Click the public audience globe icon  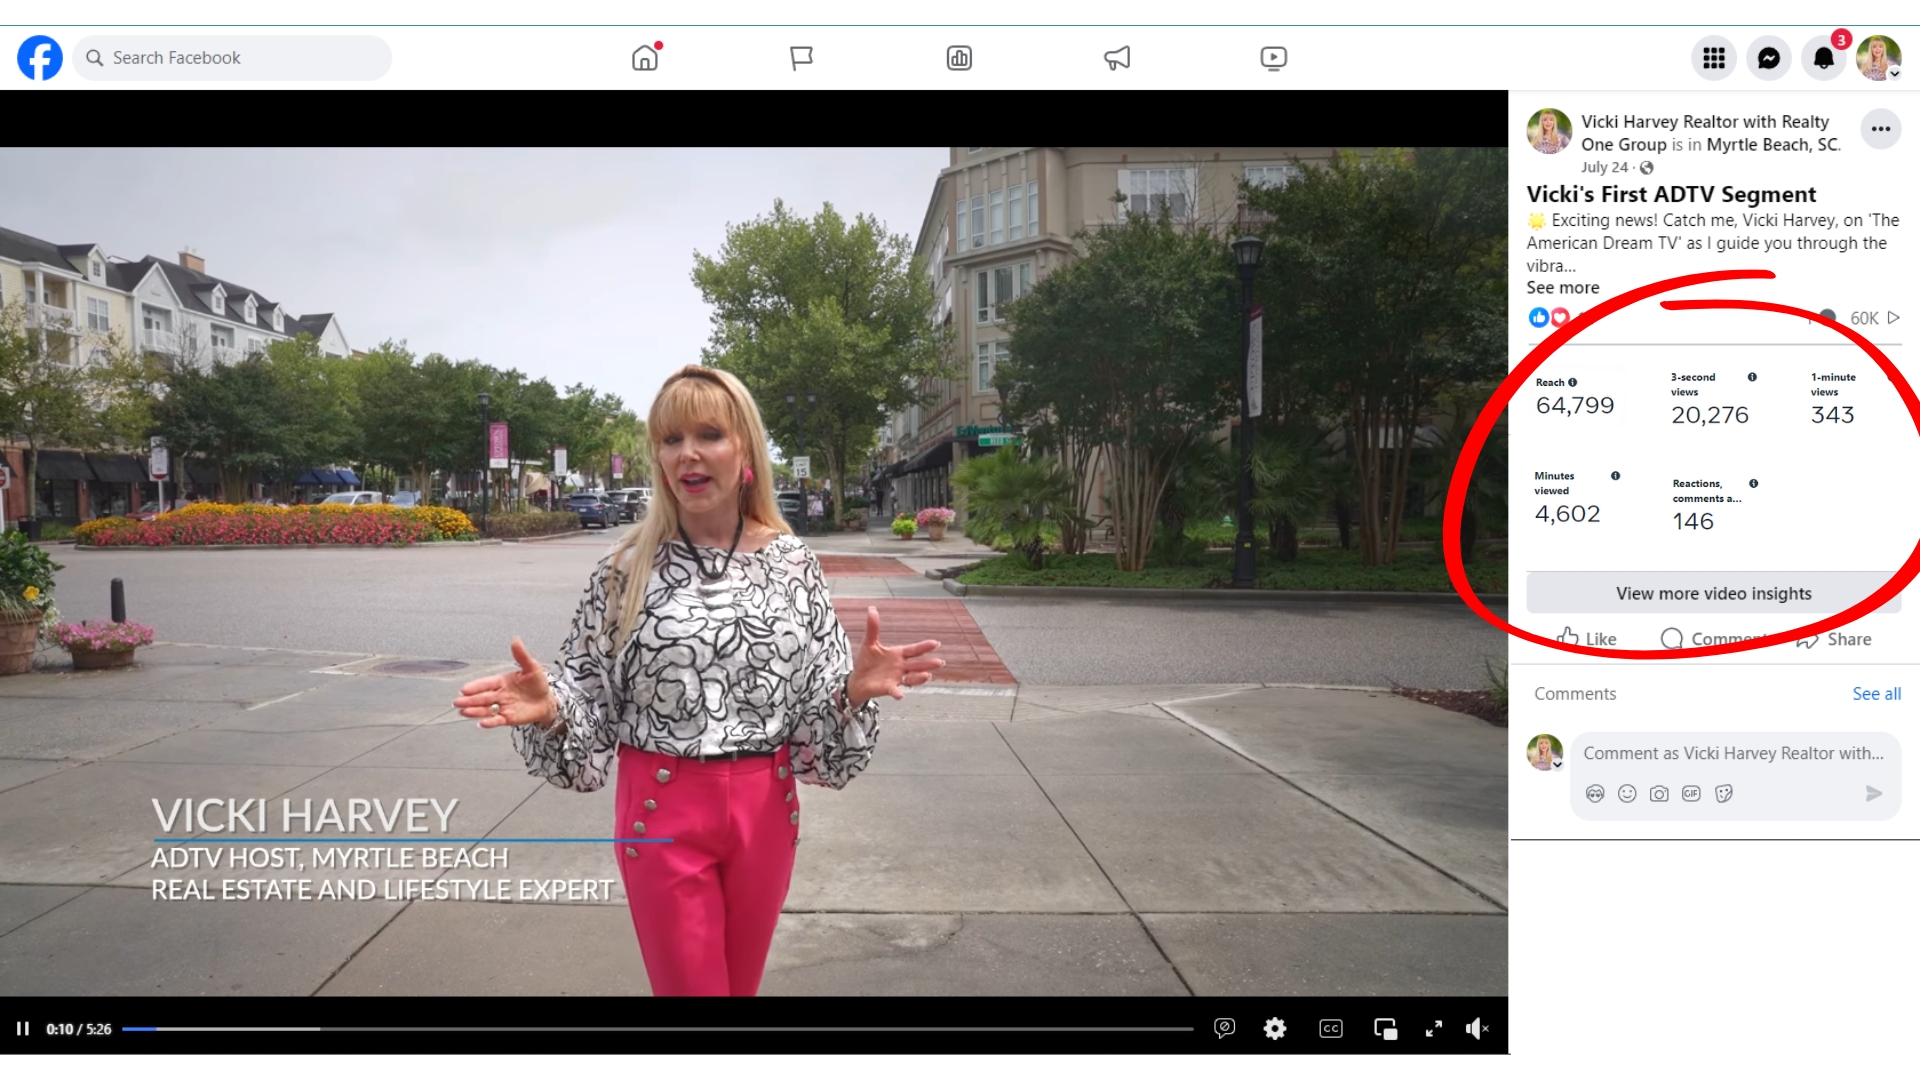1647,167
